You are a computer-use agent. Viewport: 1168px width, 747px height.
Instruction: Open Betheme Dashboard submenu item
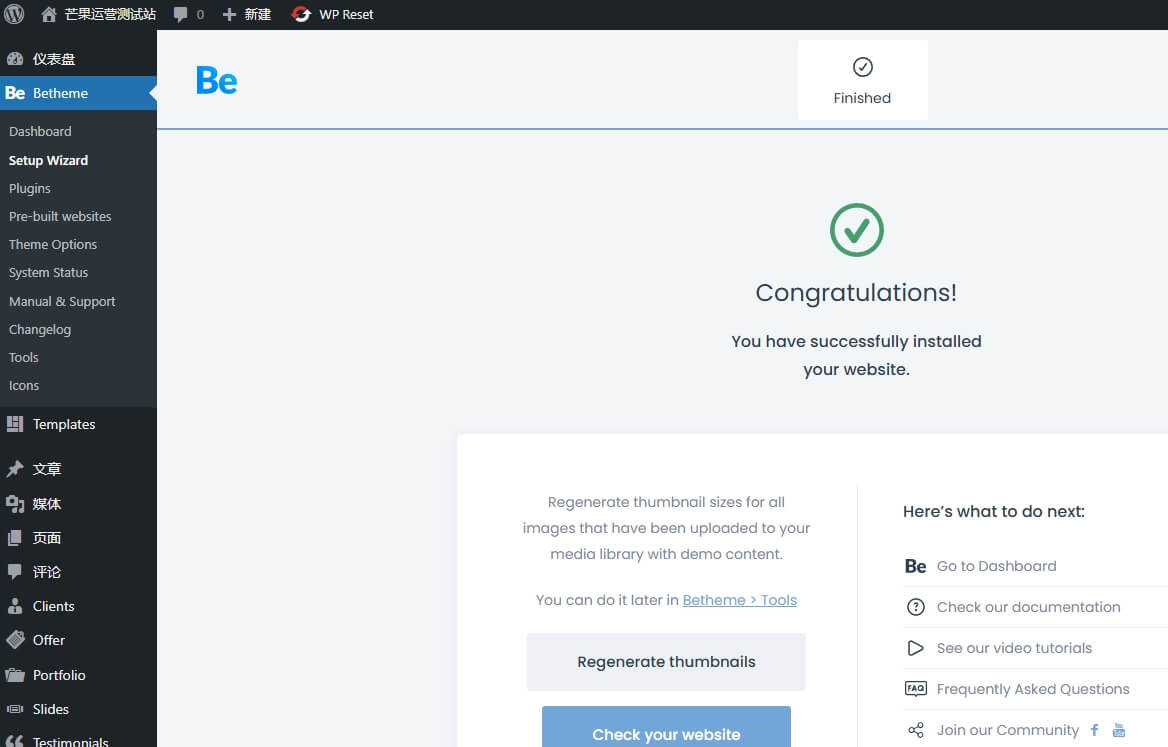point(40,131)
